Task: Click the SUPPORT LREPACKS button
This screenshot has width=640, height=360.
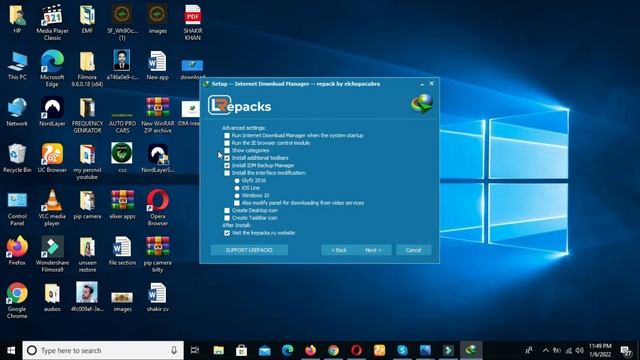Action: [x=249, y=250]
